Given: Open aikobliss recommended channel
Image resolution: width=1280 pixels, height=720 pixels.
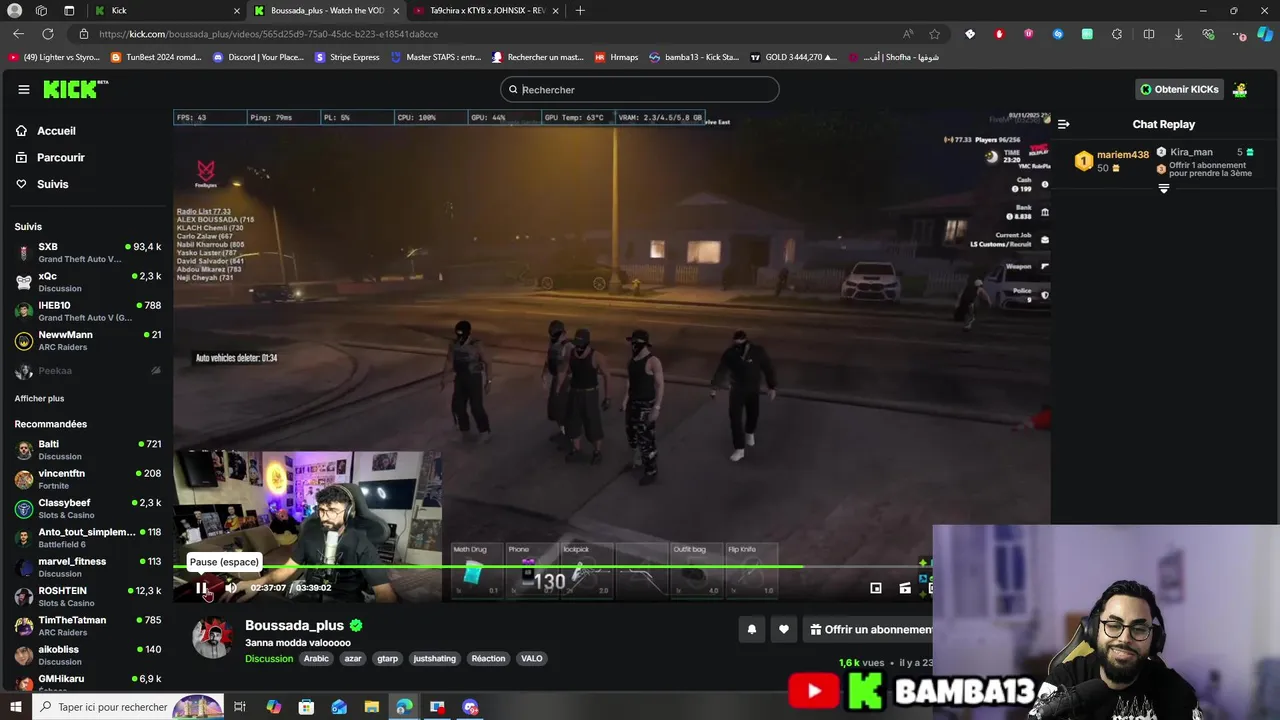Looking at the screenshot, I should [88, 655].
